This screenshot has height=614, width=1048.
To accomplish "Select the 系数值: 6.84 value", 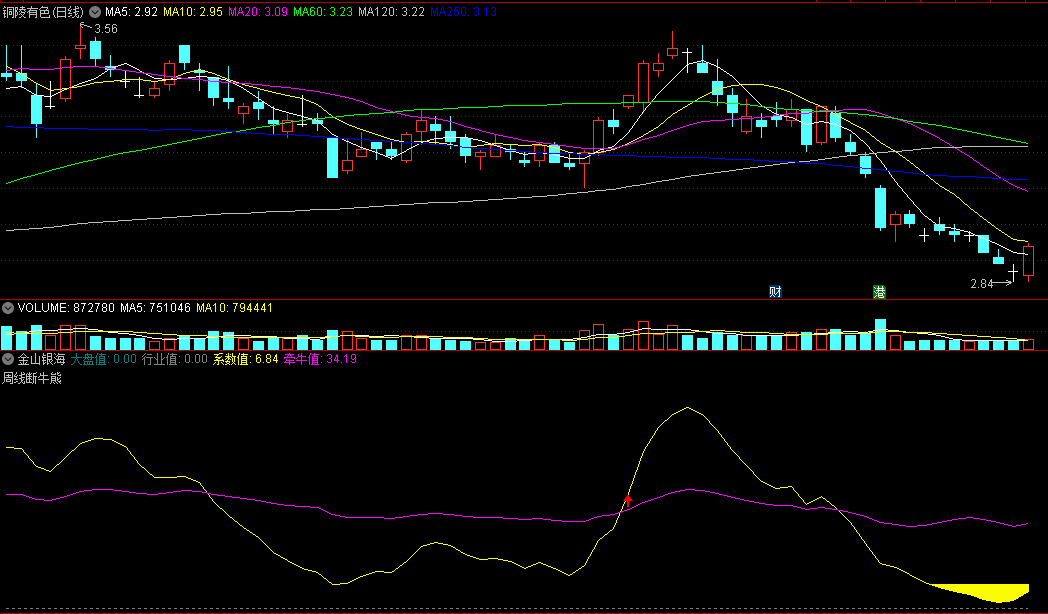I will pos(245,359).
